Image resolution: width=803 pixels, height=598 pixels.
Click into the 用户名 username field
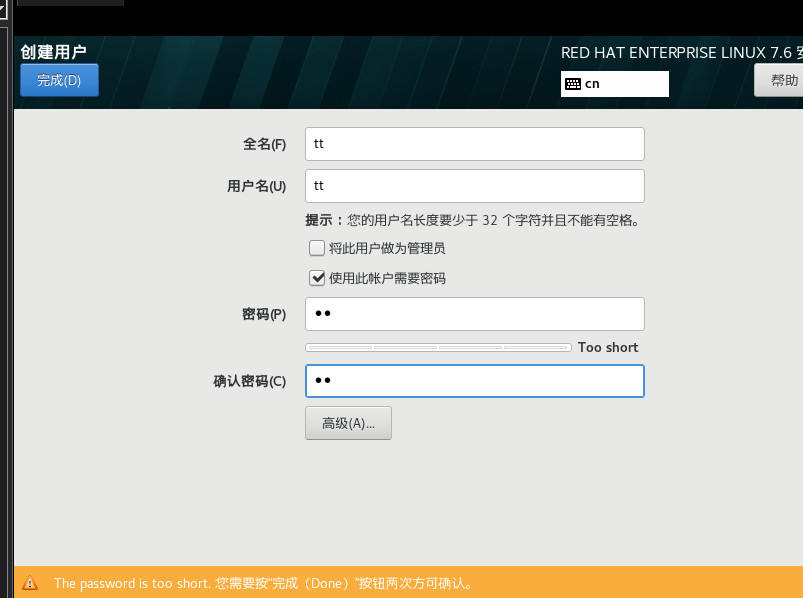click(x=474, y=186)
